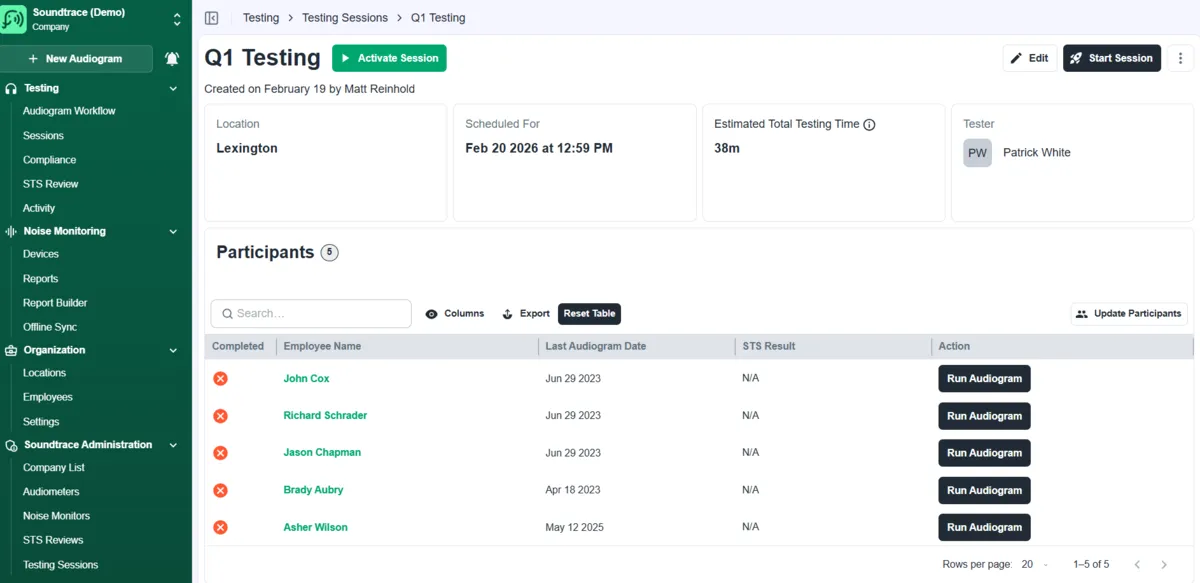
Task: Click the PW tester avatar
Action: (x=977, y=153)
